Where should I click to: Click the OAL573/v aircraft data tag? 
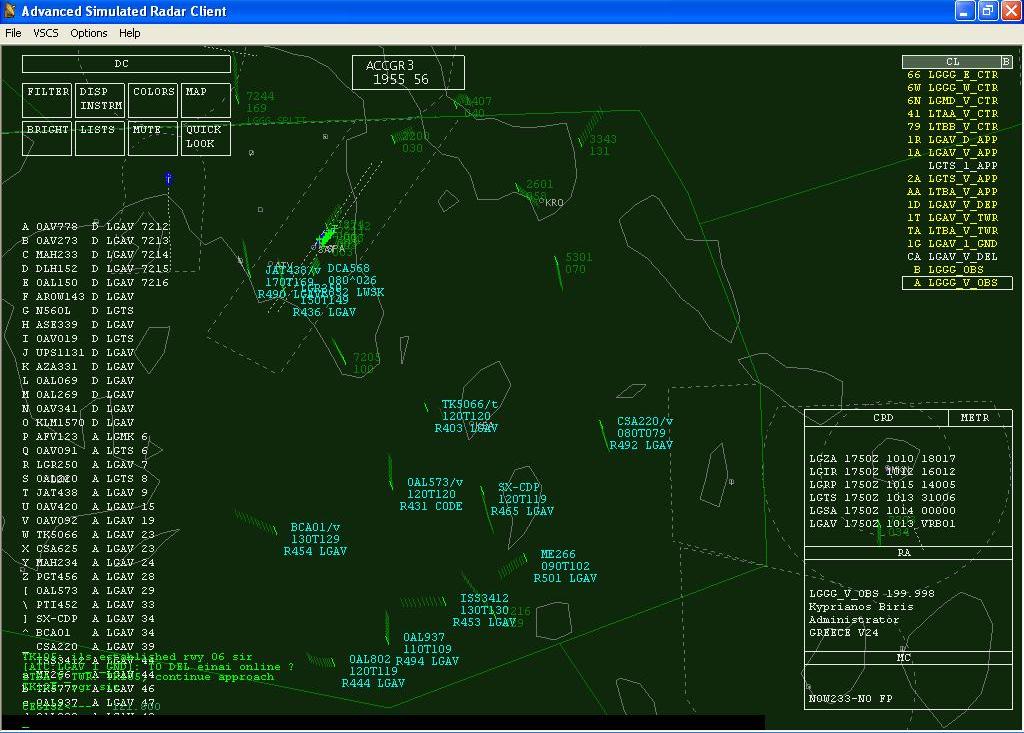[x=432, y=494]
